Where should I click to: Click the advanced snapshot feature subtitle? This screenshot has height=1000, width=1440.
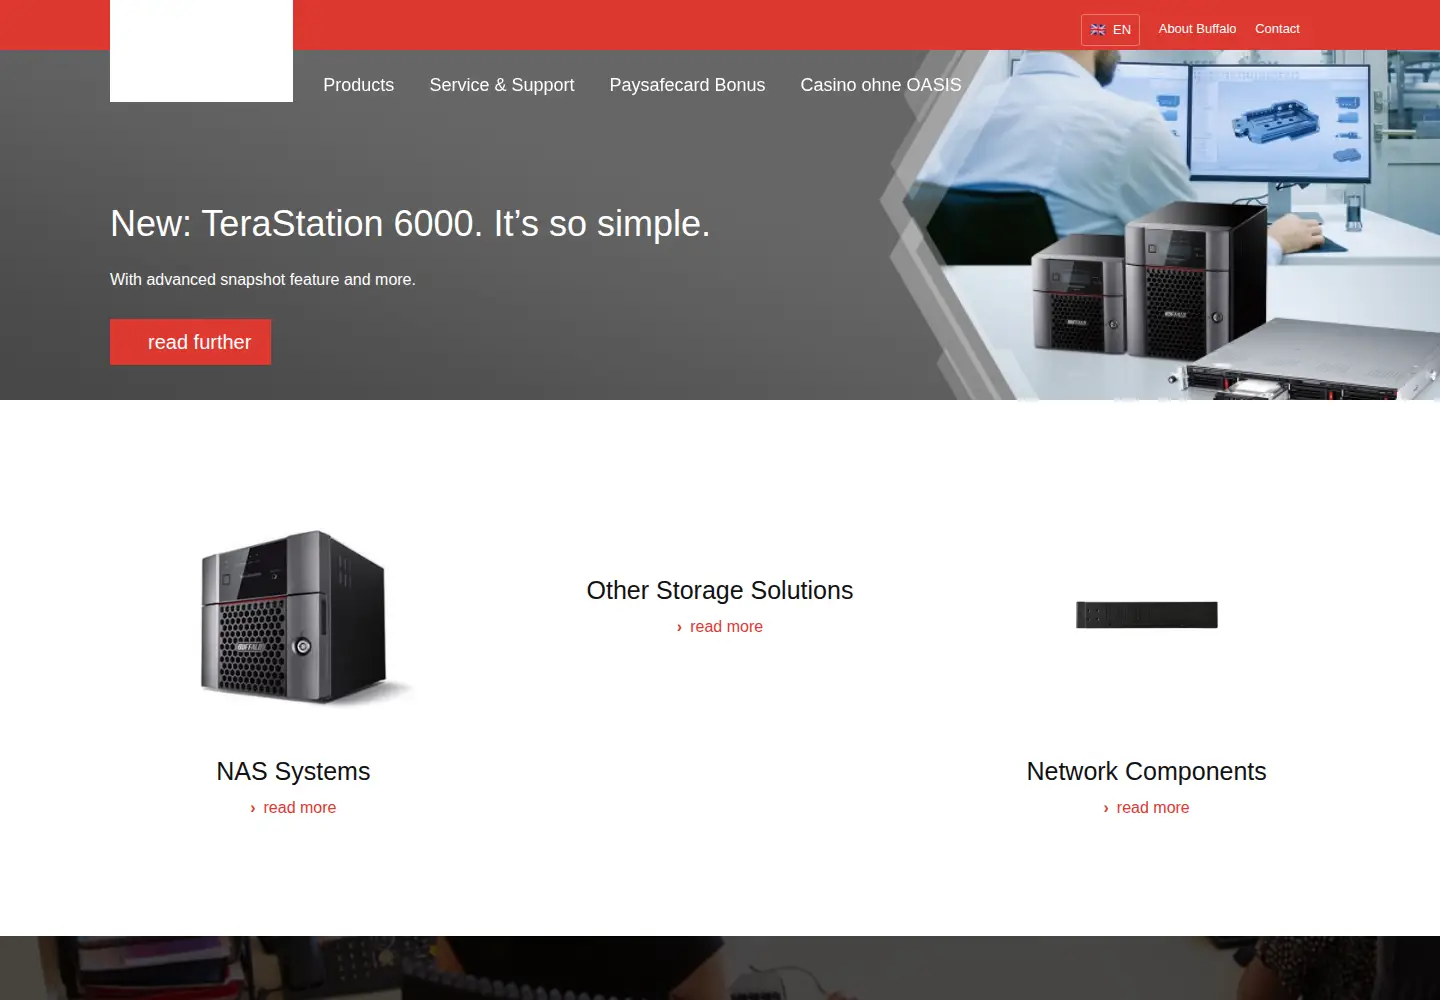tap(263, 280)
